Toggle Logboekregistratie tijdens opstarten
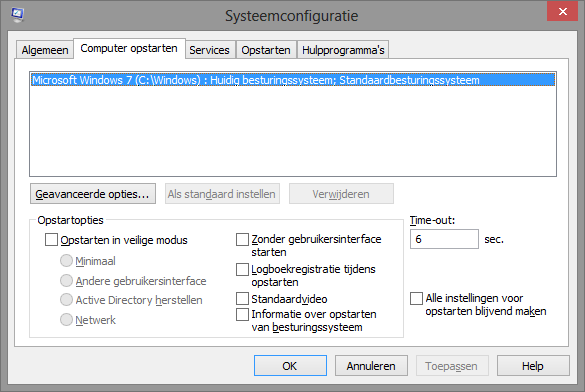This screenshot has width=585, height=392. click(243, 269)
